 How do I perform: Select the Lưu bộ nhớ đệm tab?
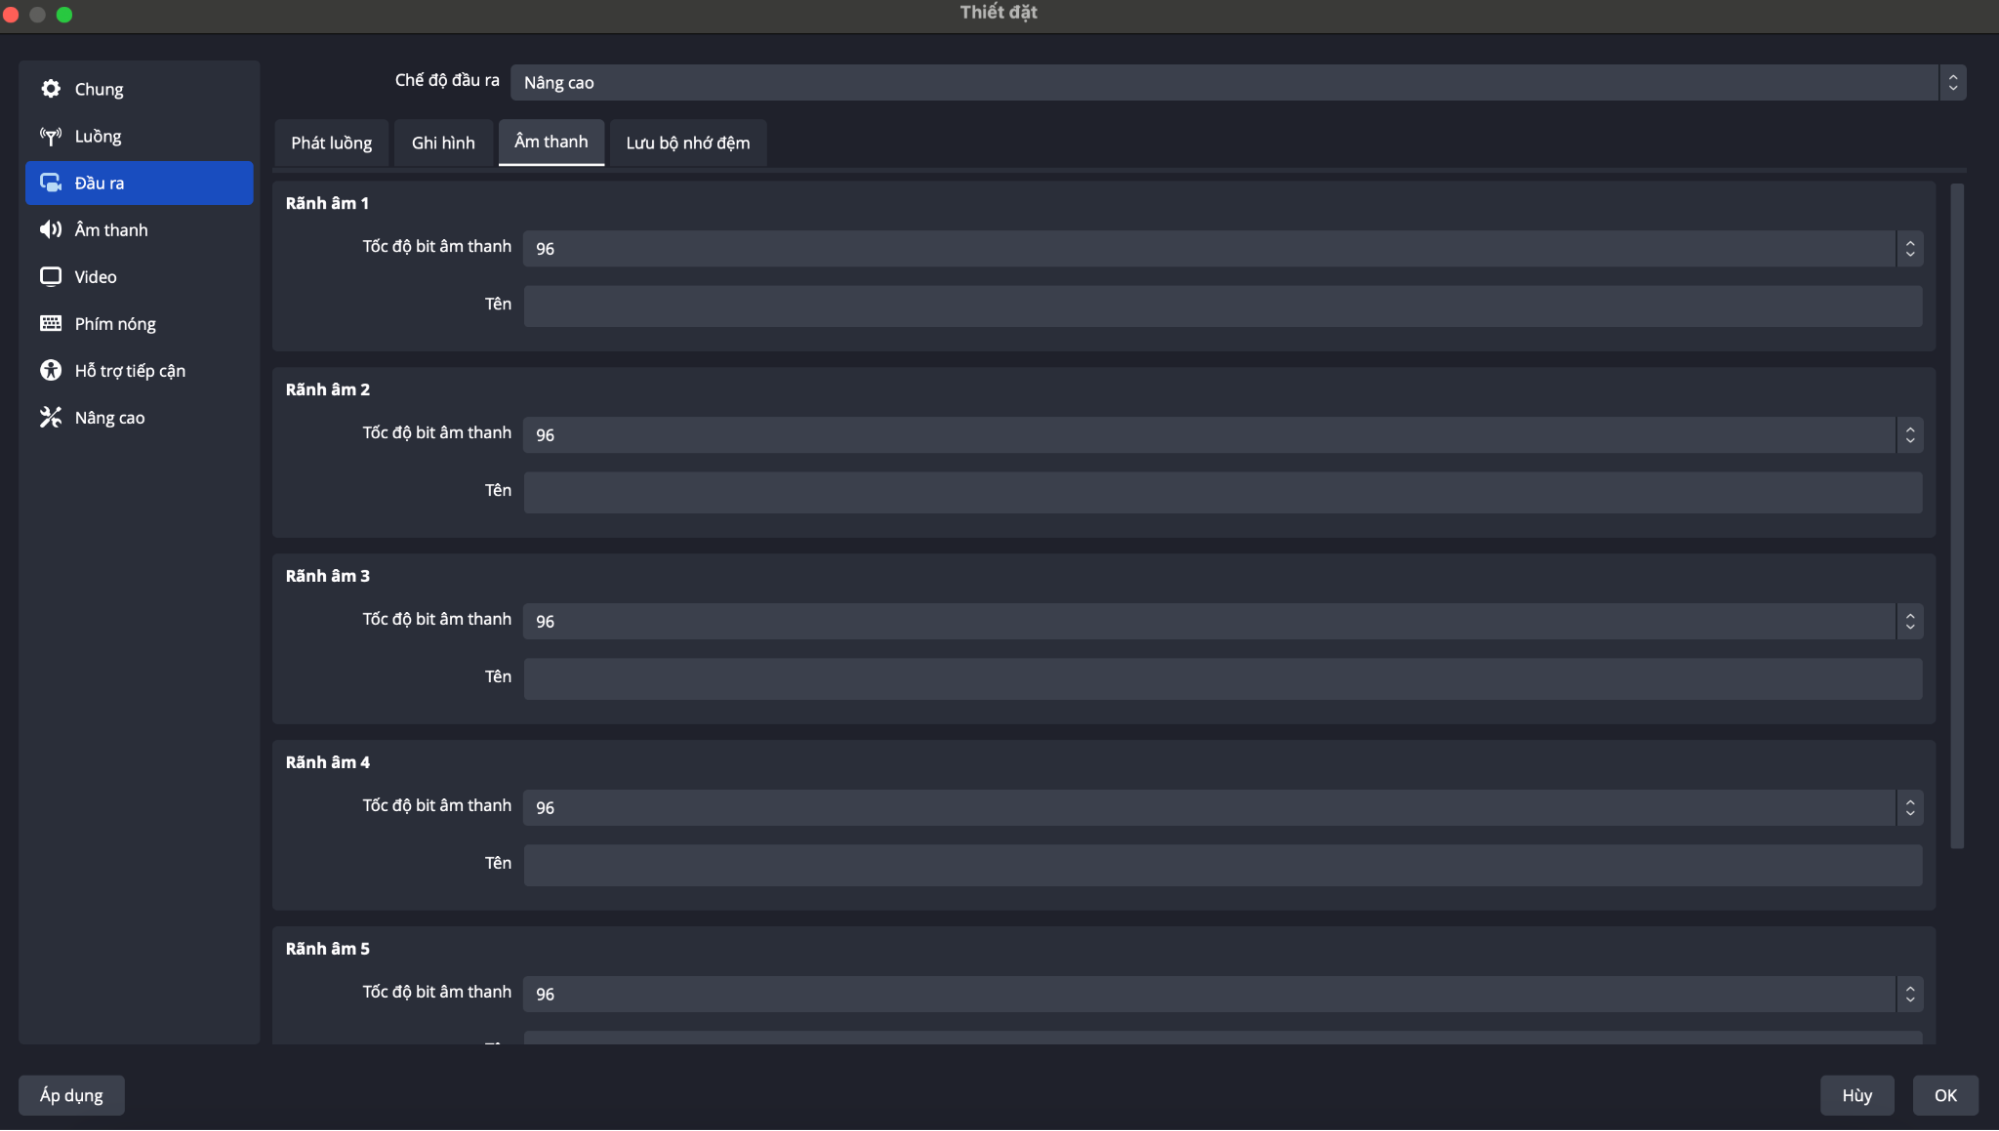(x=686, y=141)
